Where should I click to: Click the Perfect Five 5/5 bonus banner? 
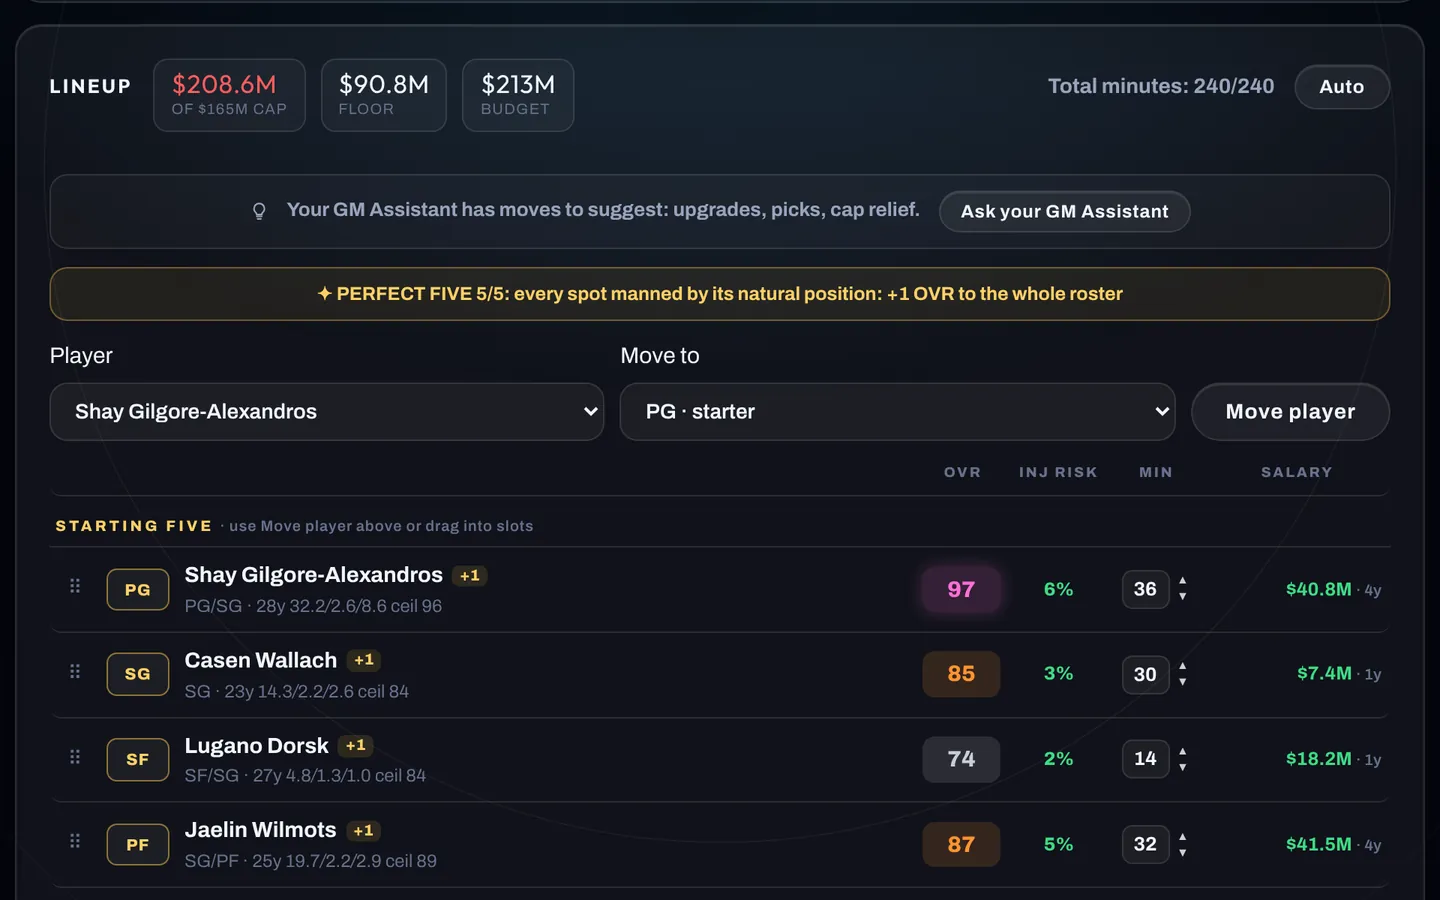(x=720, y=294)
